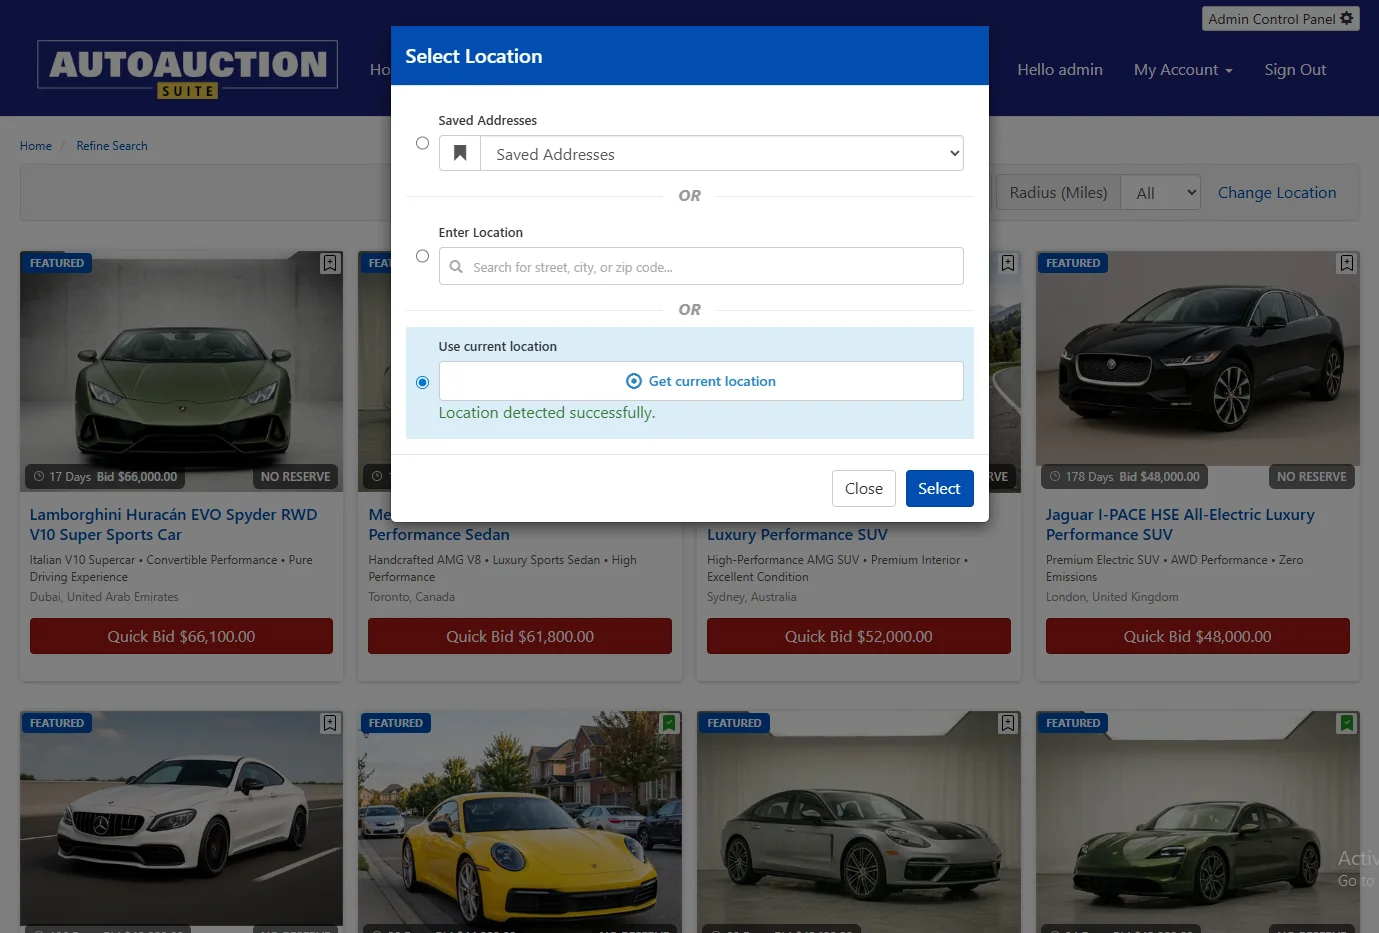Click the Bid $66,000.00 label
The height and width of the screenshot is (933, 1379).
[x=137, y=477]
